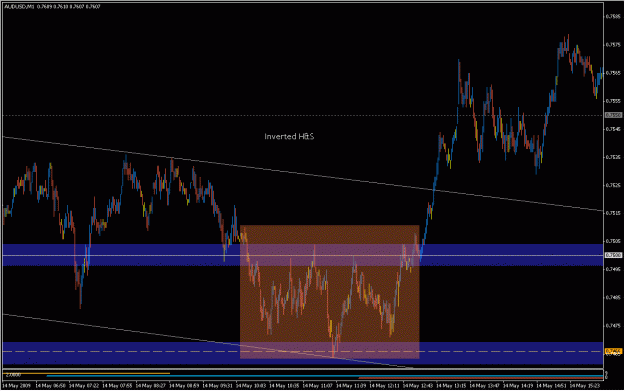
Task: Click the 0.7565 price scale value
Action: click(x=613, y=73)
